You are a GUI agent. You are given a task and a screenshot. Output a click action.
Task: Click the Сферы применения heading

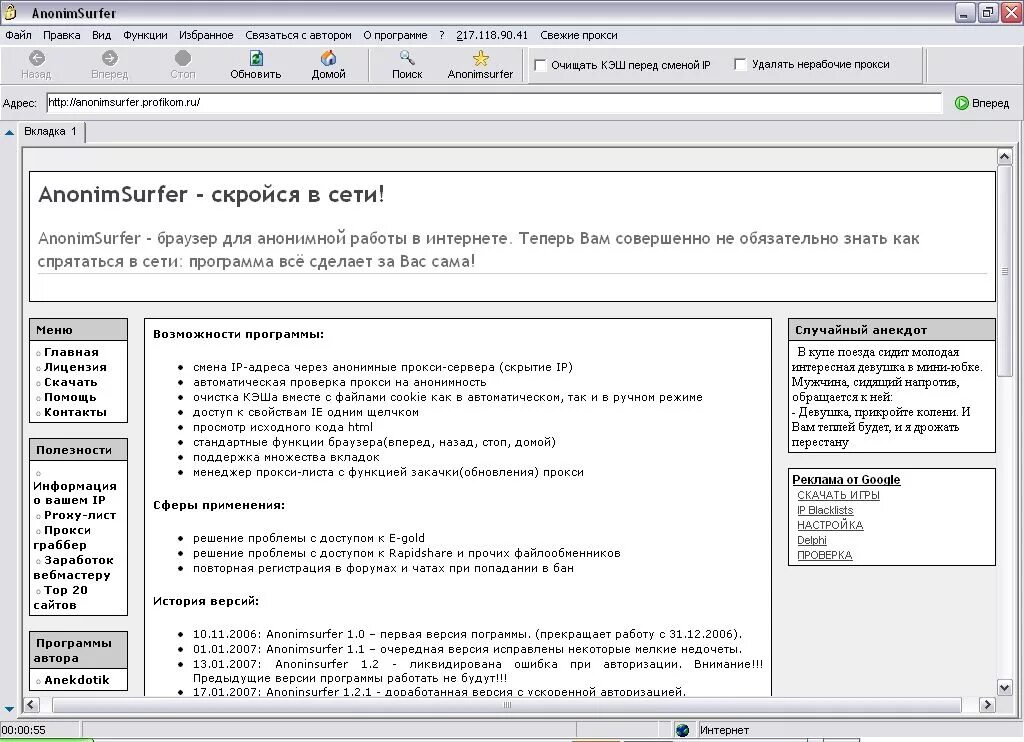tap(219, 506)
